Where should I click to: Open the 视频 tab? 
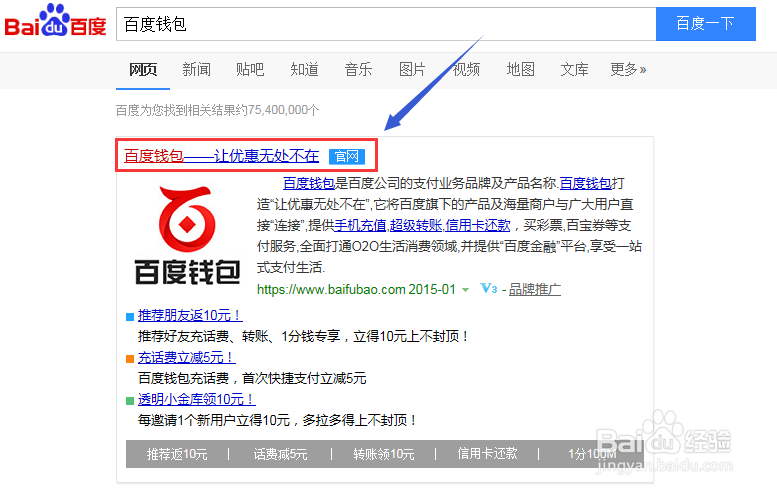pos(466,69)
